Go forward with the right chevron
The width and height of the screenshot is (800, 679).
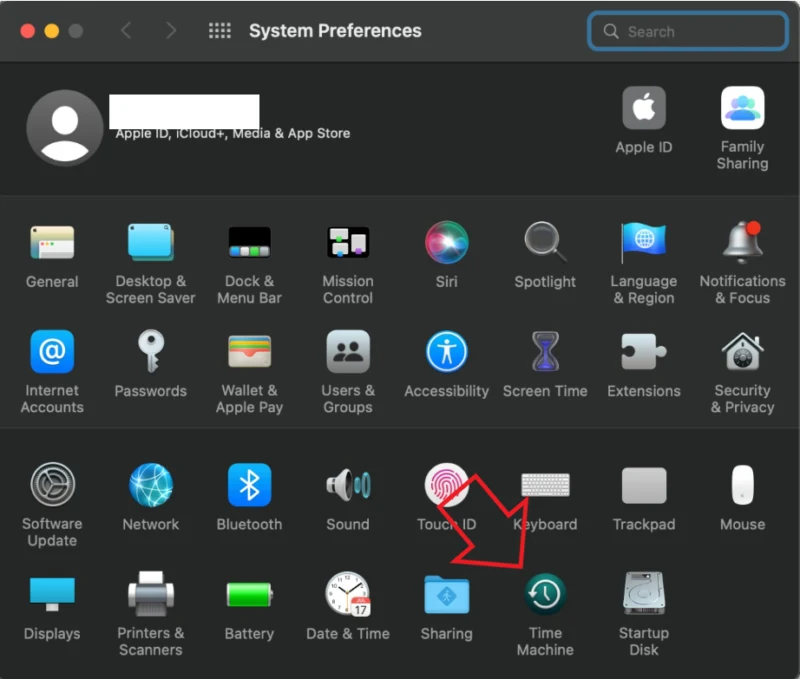tap(171, 31)
